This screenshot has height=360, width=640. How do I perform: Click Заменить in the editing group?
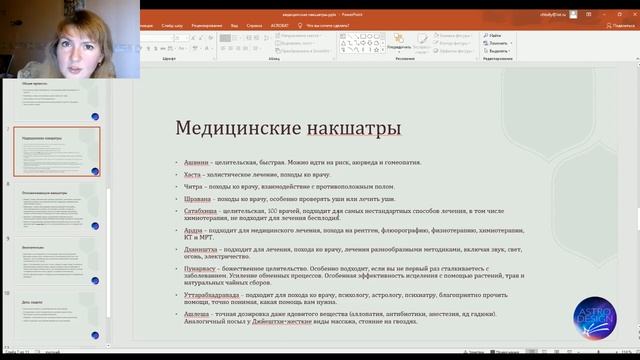(496, 43)
